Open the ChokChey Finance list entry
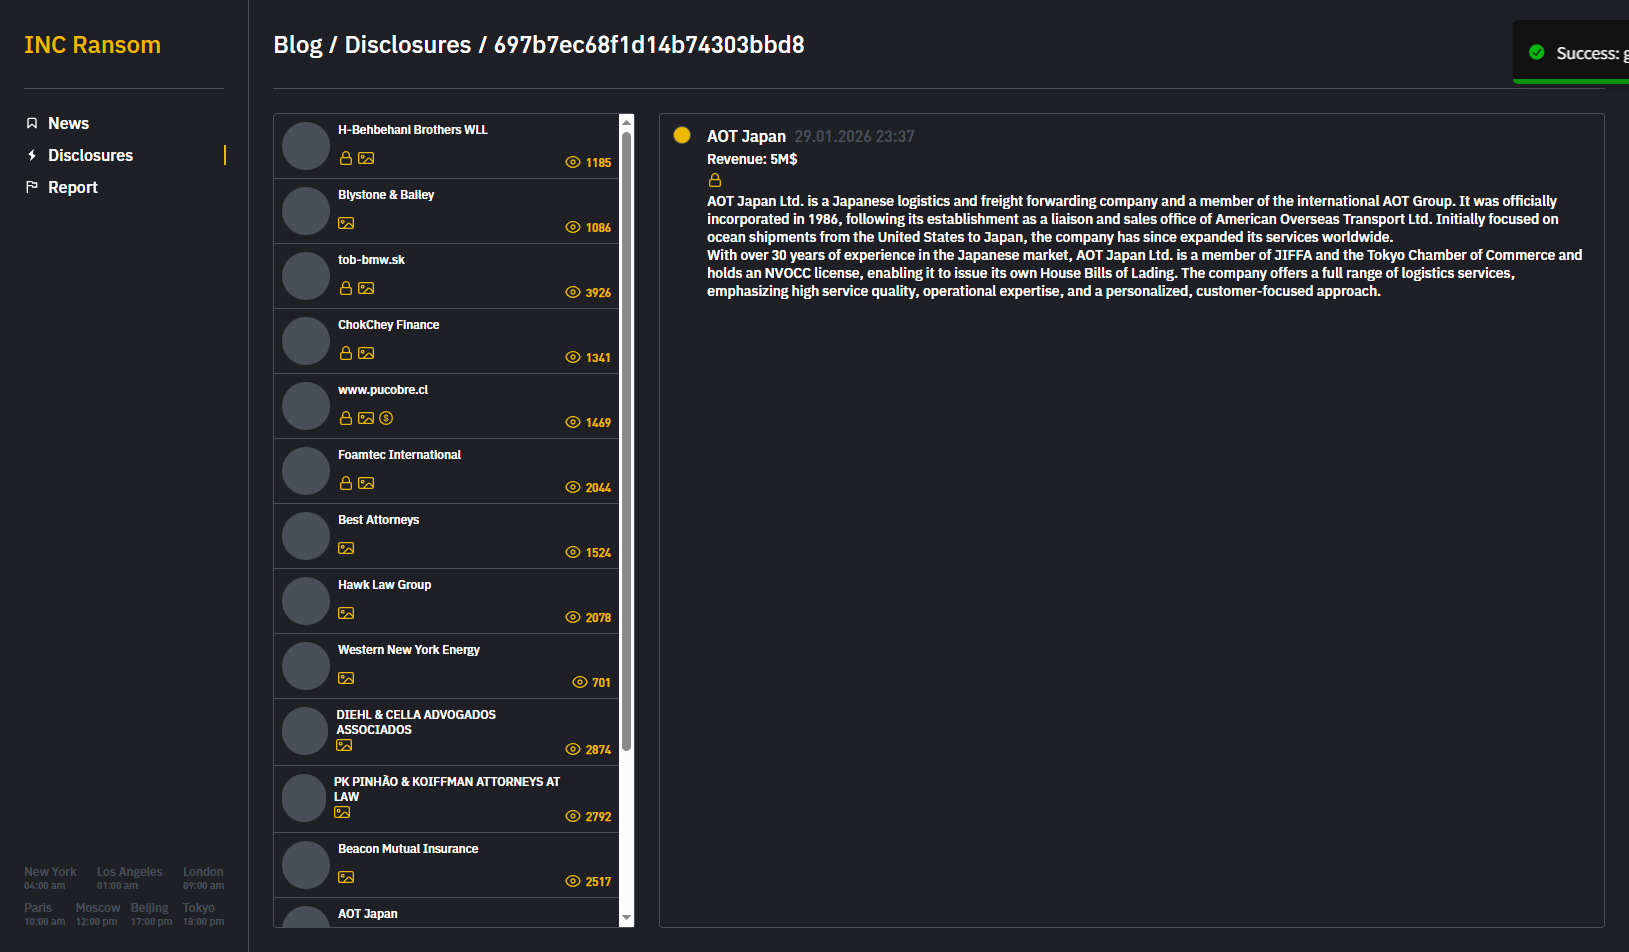The image size is (1629, 952). click(x=389, y=325)
